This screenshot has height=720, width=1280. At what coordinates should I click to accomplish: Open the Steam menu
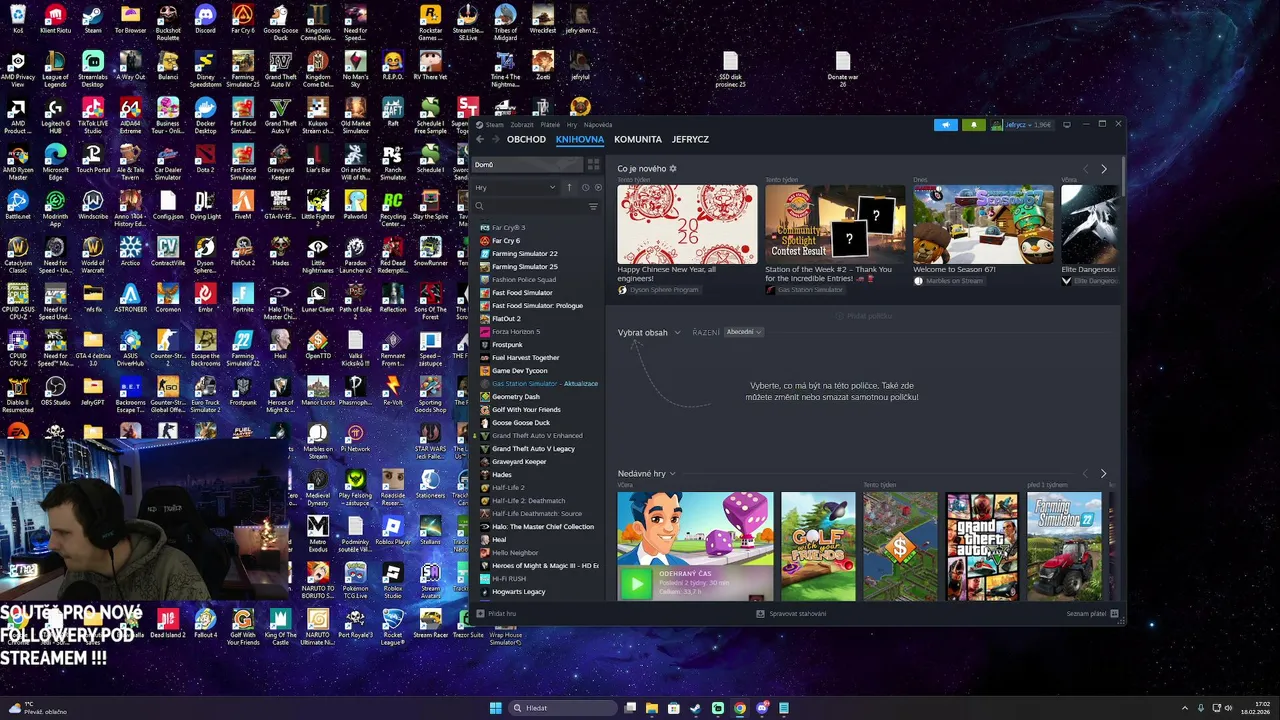point(490,125)
